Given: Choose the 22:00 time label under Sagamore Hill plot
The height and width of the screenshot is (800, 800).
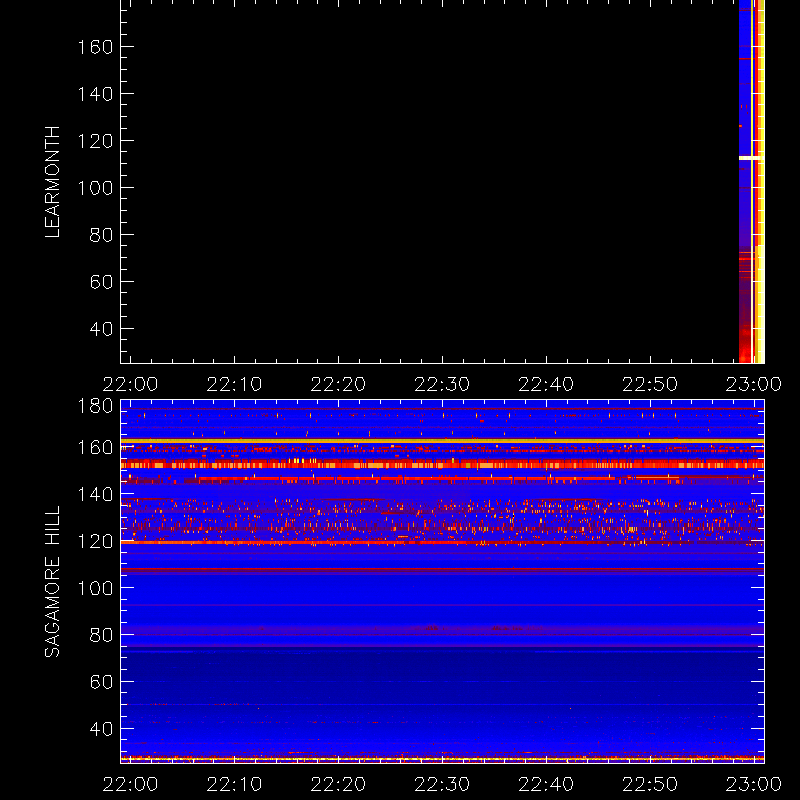Looking at the screenshot, I should 130,784.
